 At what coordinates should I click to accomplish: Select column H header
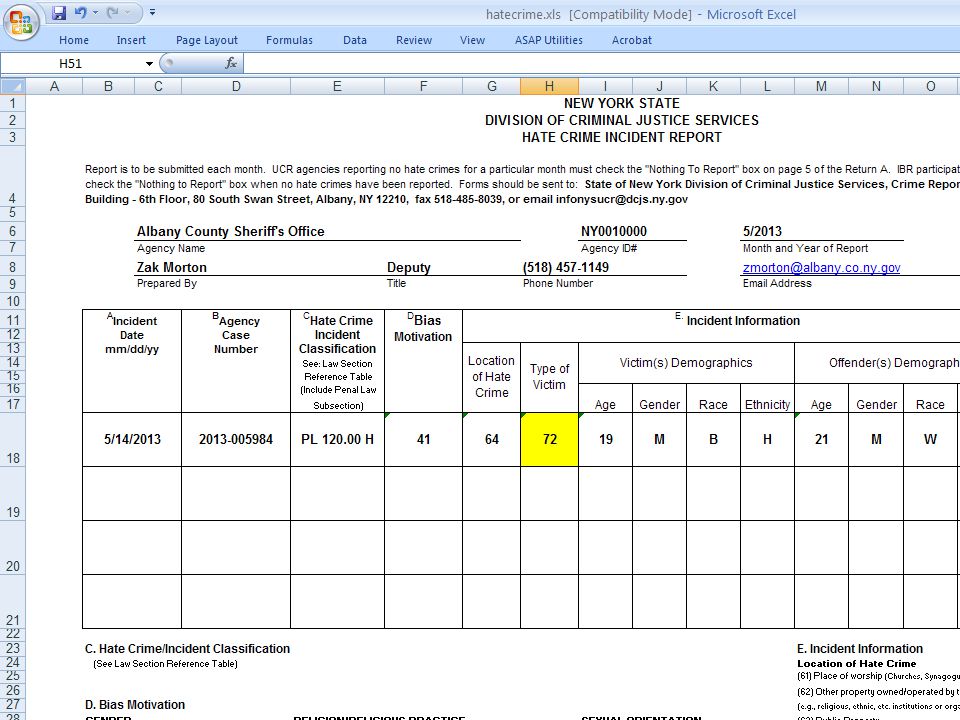pyautogui.click(x=549, y=86)
